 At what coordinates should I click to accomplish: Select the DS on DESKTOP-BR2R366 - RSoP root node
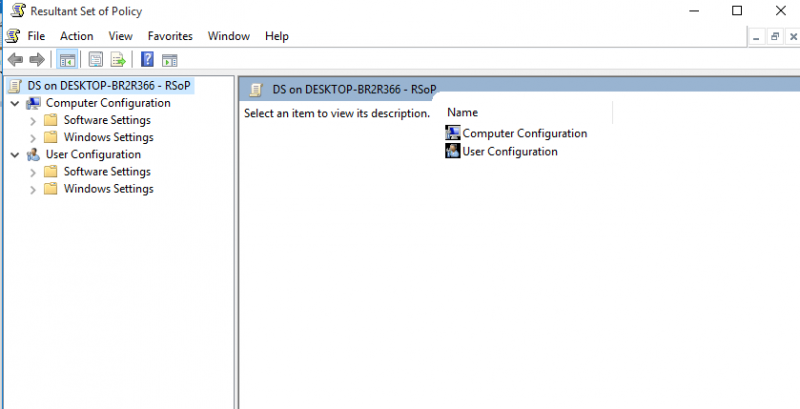109,86
